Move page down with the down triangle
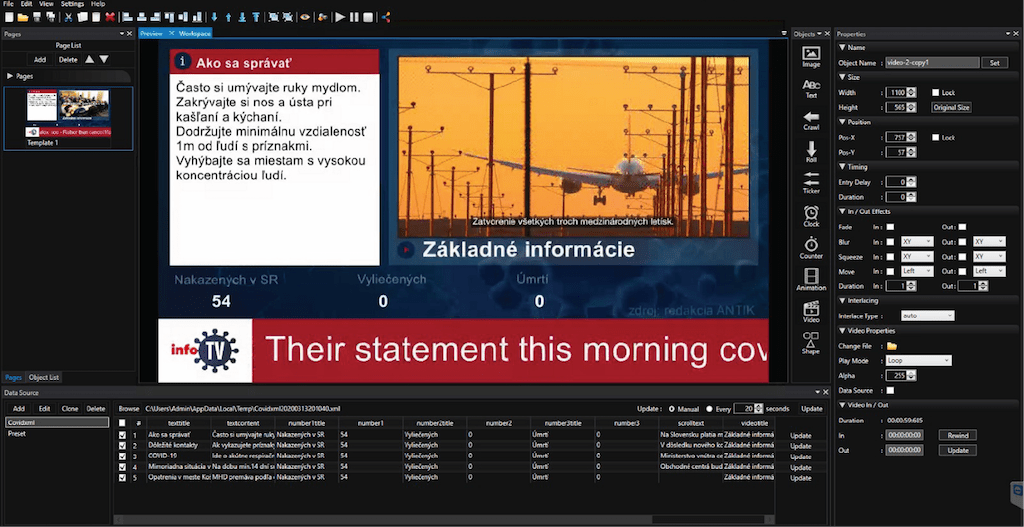The height and width of the screenshot is (527, 1024). coord(104,59)
